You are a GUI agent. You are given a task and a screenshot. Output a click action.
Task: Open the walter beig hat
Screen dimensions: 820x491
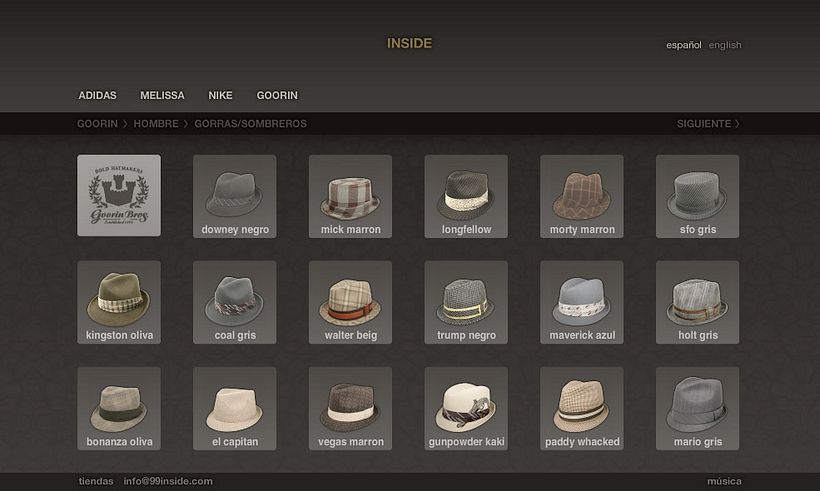pos(350,302)
